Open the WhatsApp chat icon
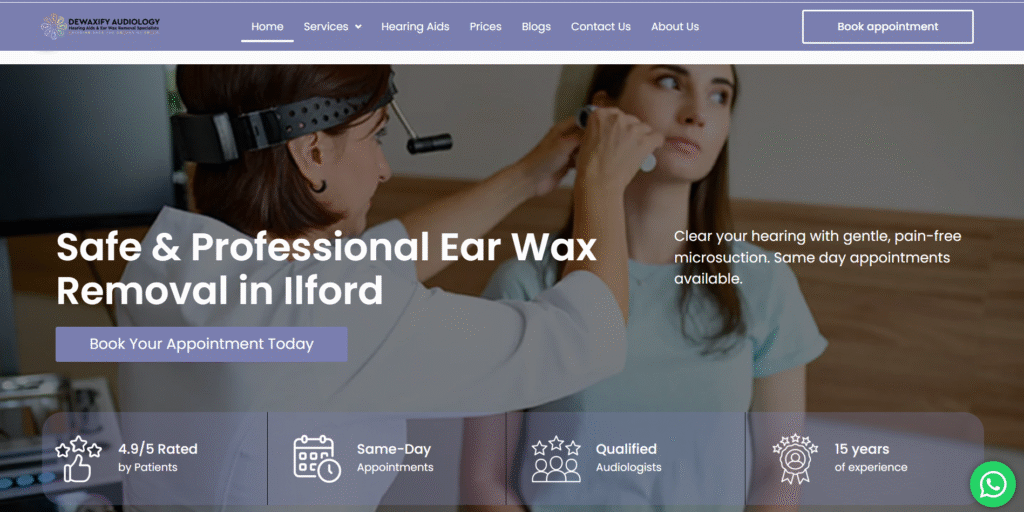 993,484
